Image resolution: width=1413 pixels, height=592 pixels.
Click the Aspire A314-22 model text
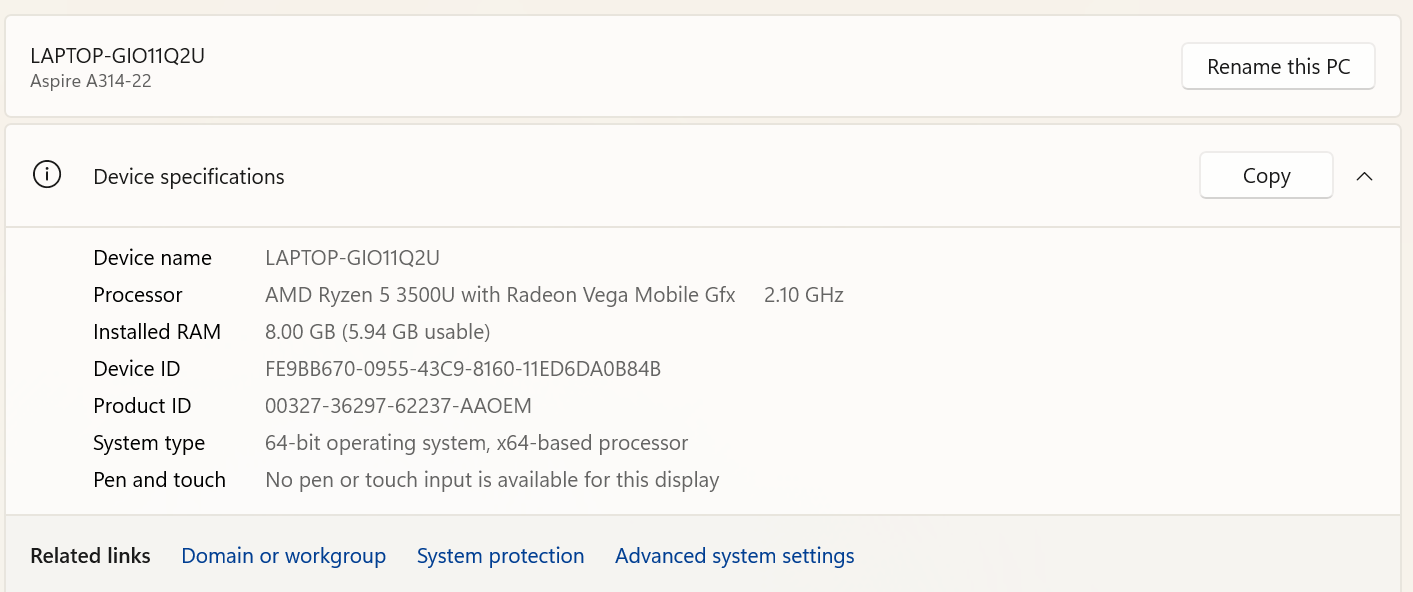(x=91, y=81)
